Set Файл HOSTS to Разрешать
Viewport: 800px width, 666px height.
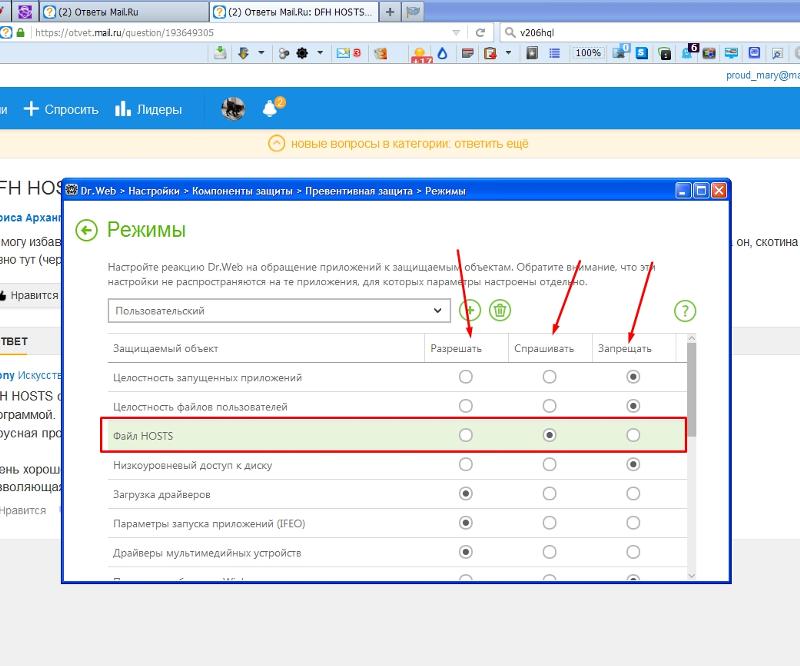click(x=465, y=435)
